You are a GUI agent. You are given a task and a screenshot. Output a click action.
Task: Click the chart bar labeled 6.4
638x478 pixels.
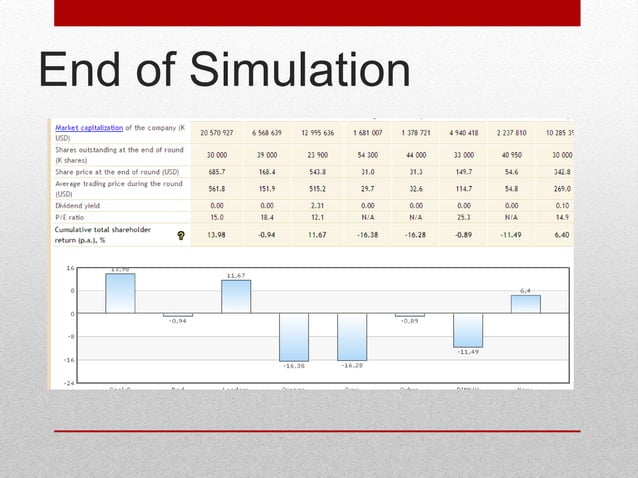526,304
